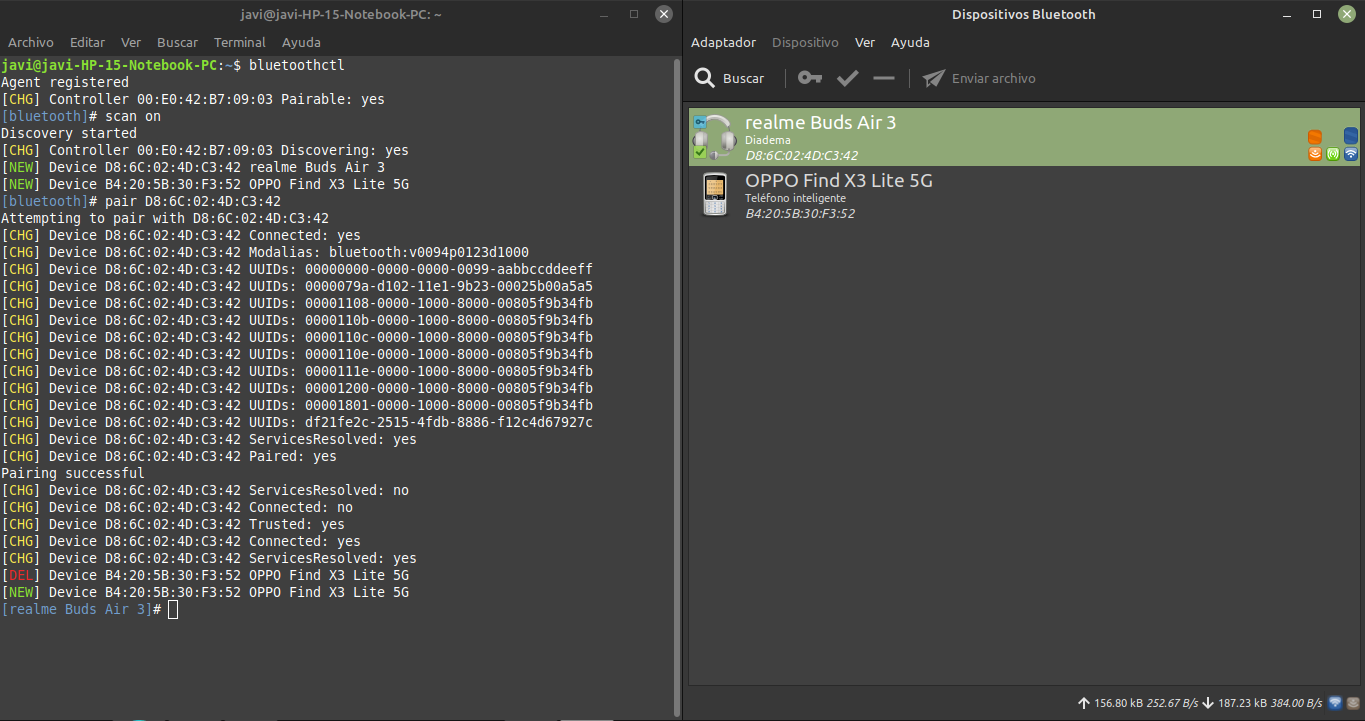The width and height of the screenshot is (1365, 721).
Task: Click the upper blue bar indicator on realme row
Action: pyautogui.click(x=1351, y=134)
